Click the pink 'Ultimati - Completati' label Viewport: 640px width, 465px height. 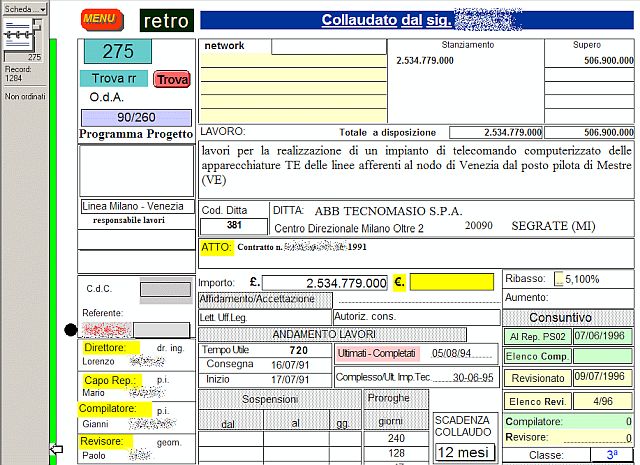click(x=377, y=353)
